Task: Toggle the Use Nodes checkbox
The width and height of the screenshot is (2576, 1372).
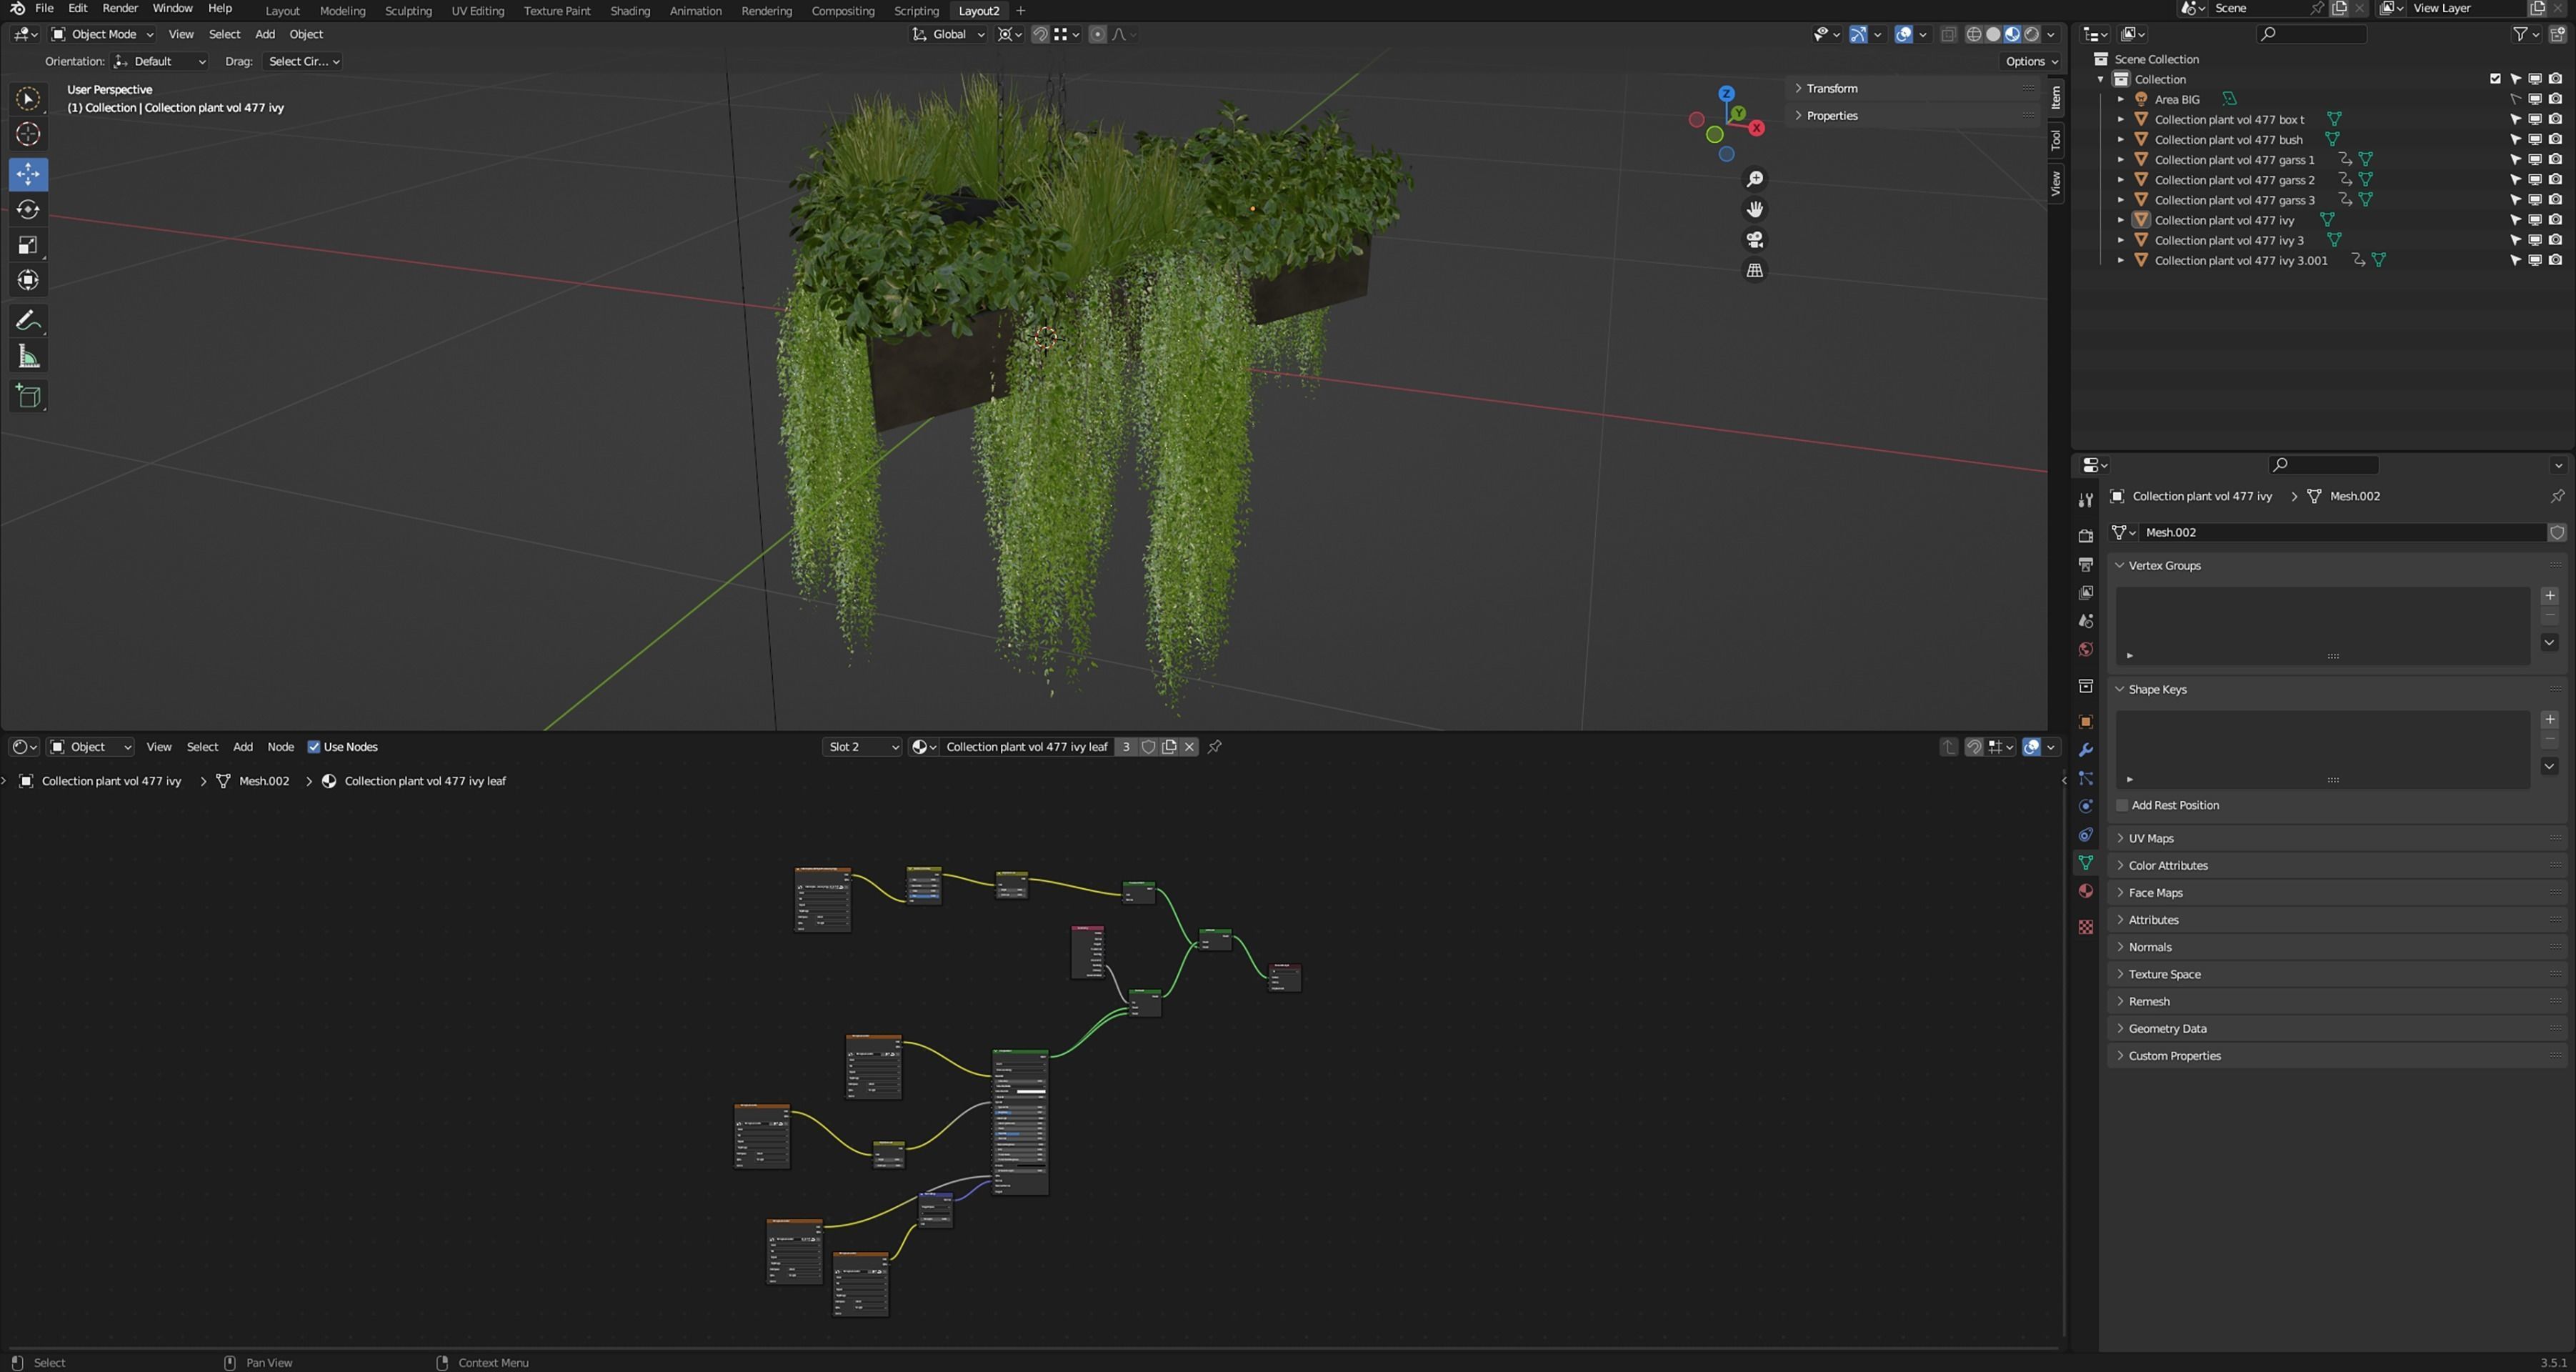Action: pos(313,747)
